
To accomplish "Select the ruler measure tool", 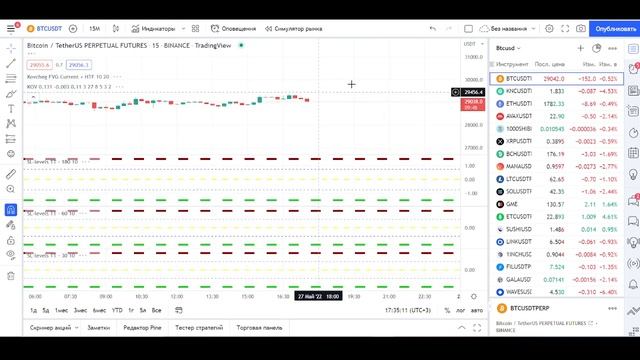I will [x=11, y=174].
